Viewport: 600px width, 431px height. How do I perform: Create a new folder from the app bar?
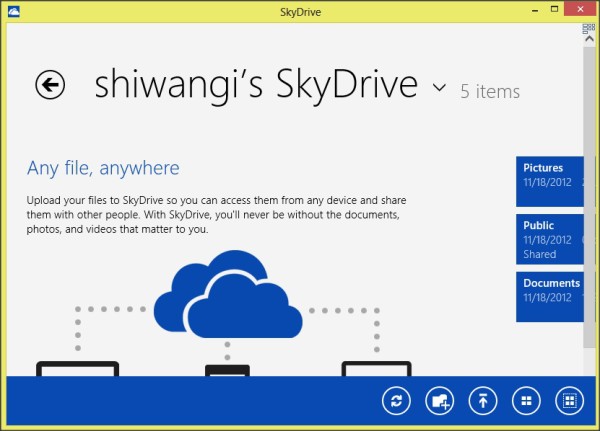(x=439, y=401)
